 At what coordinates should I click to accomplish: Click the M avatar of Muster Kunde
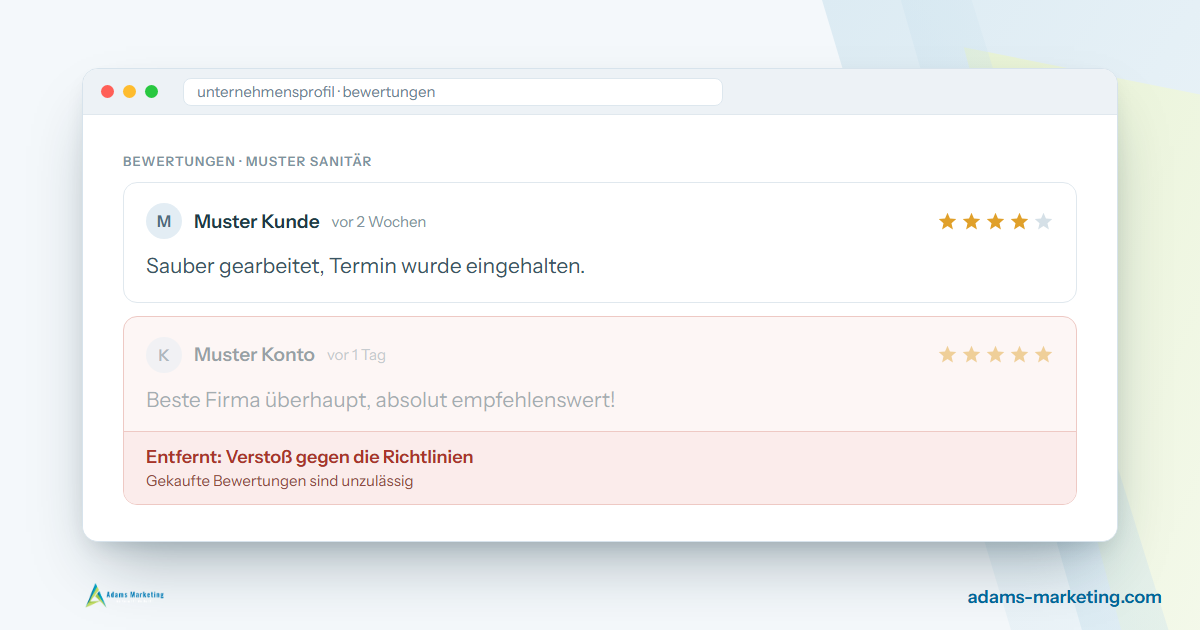(x=164, y=221)
